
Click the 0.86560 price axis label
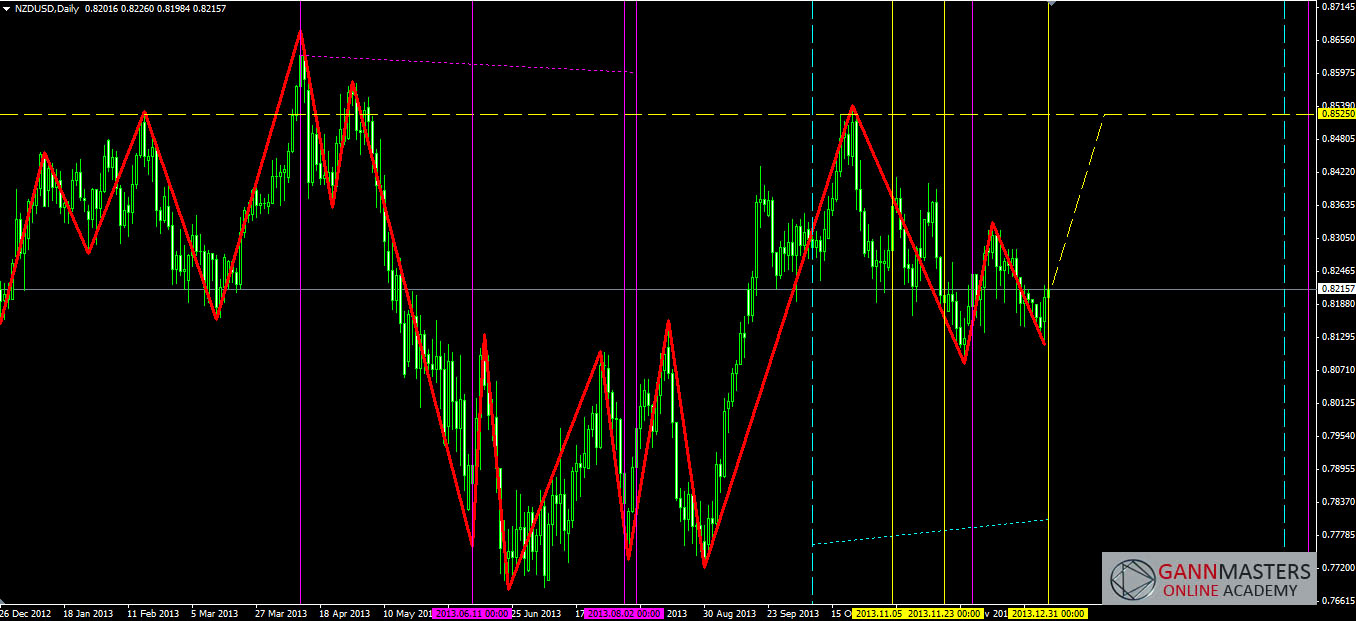[x=1336, y=39]
